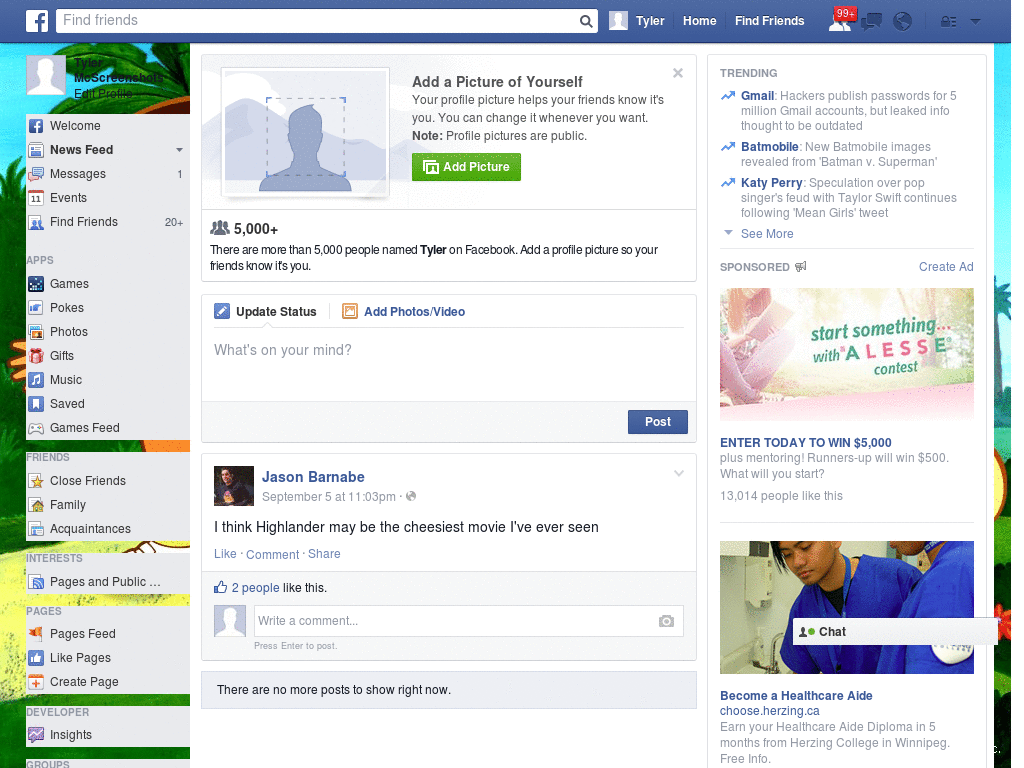This screenshot has height=768, width=1024.
Task: Click the Pages Feed flag icon
Action: (x=37, y=633)
